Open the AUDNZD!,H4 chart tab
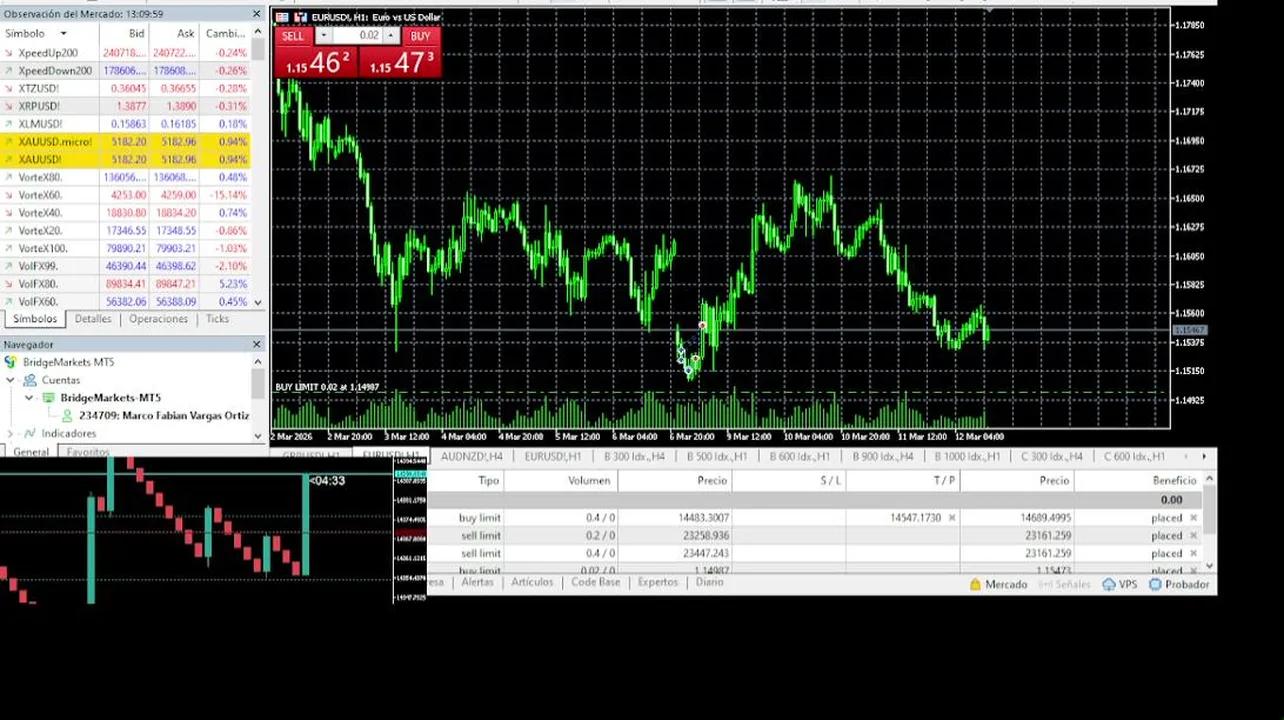 (x=471, y=457)
